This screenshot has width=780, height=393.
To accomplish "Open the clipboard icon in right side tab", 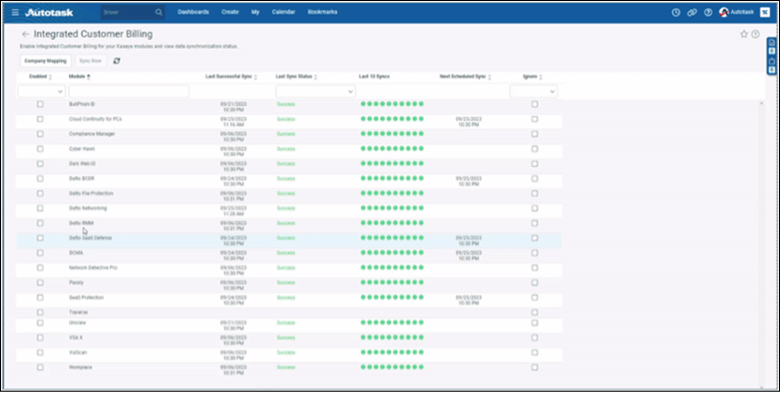I will pyautogui.click(x=772, y=61).
